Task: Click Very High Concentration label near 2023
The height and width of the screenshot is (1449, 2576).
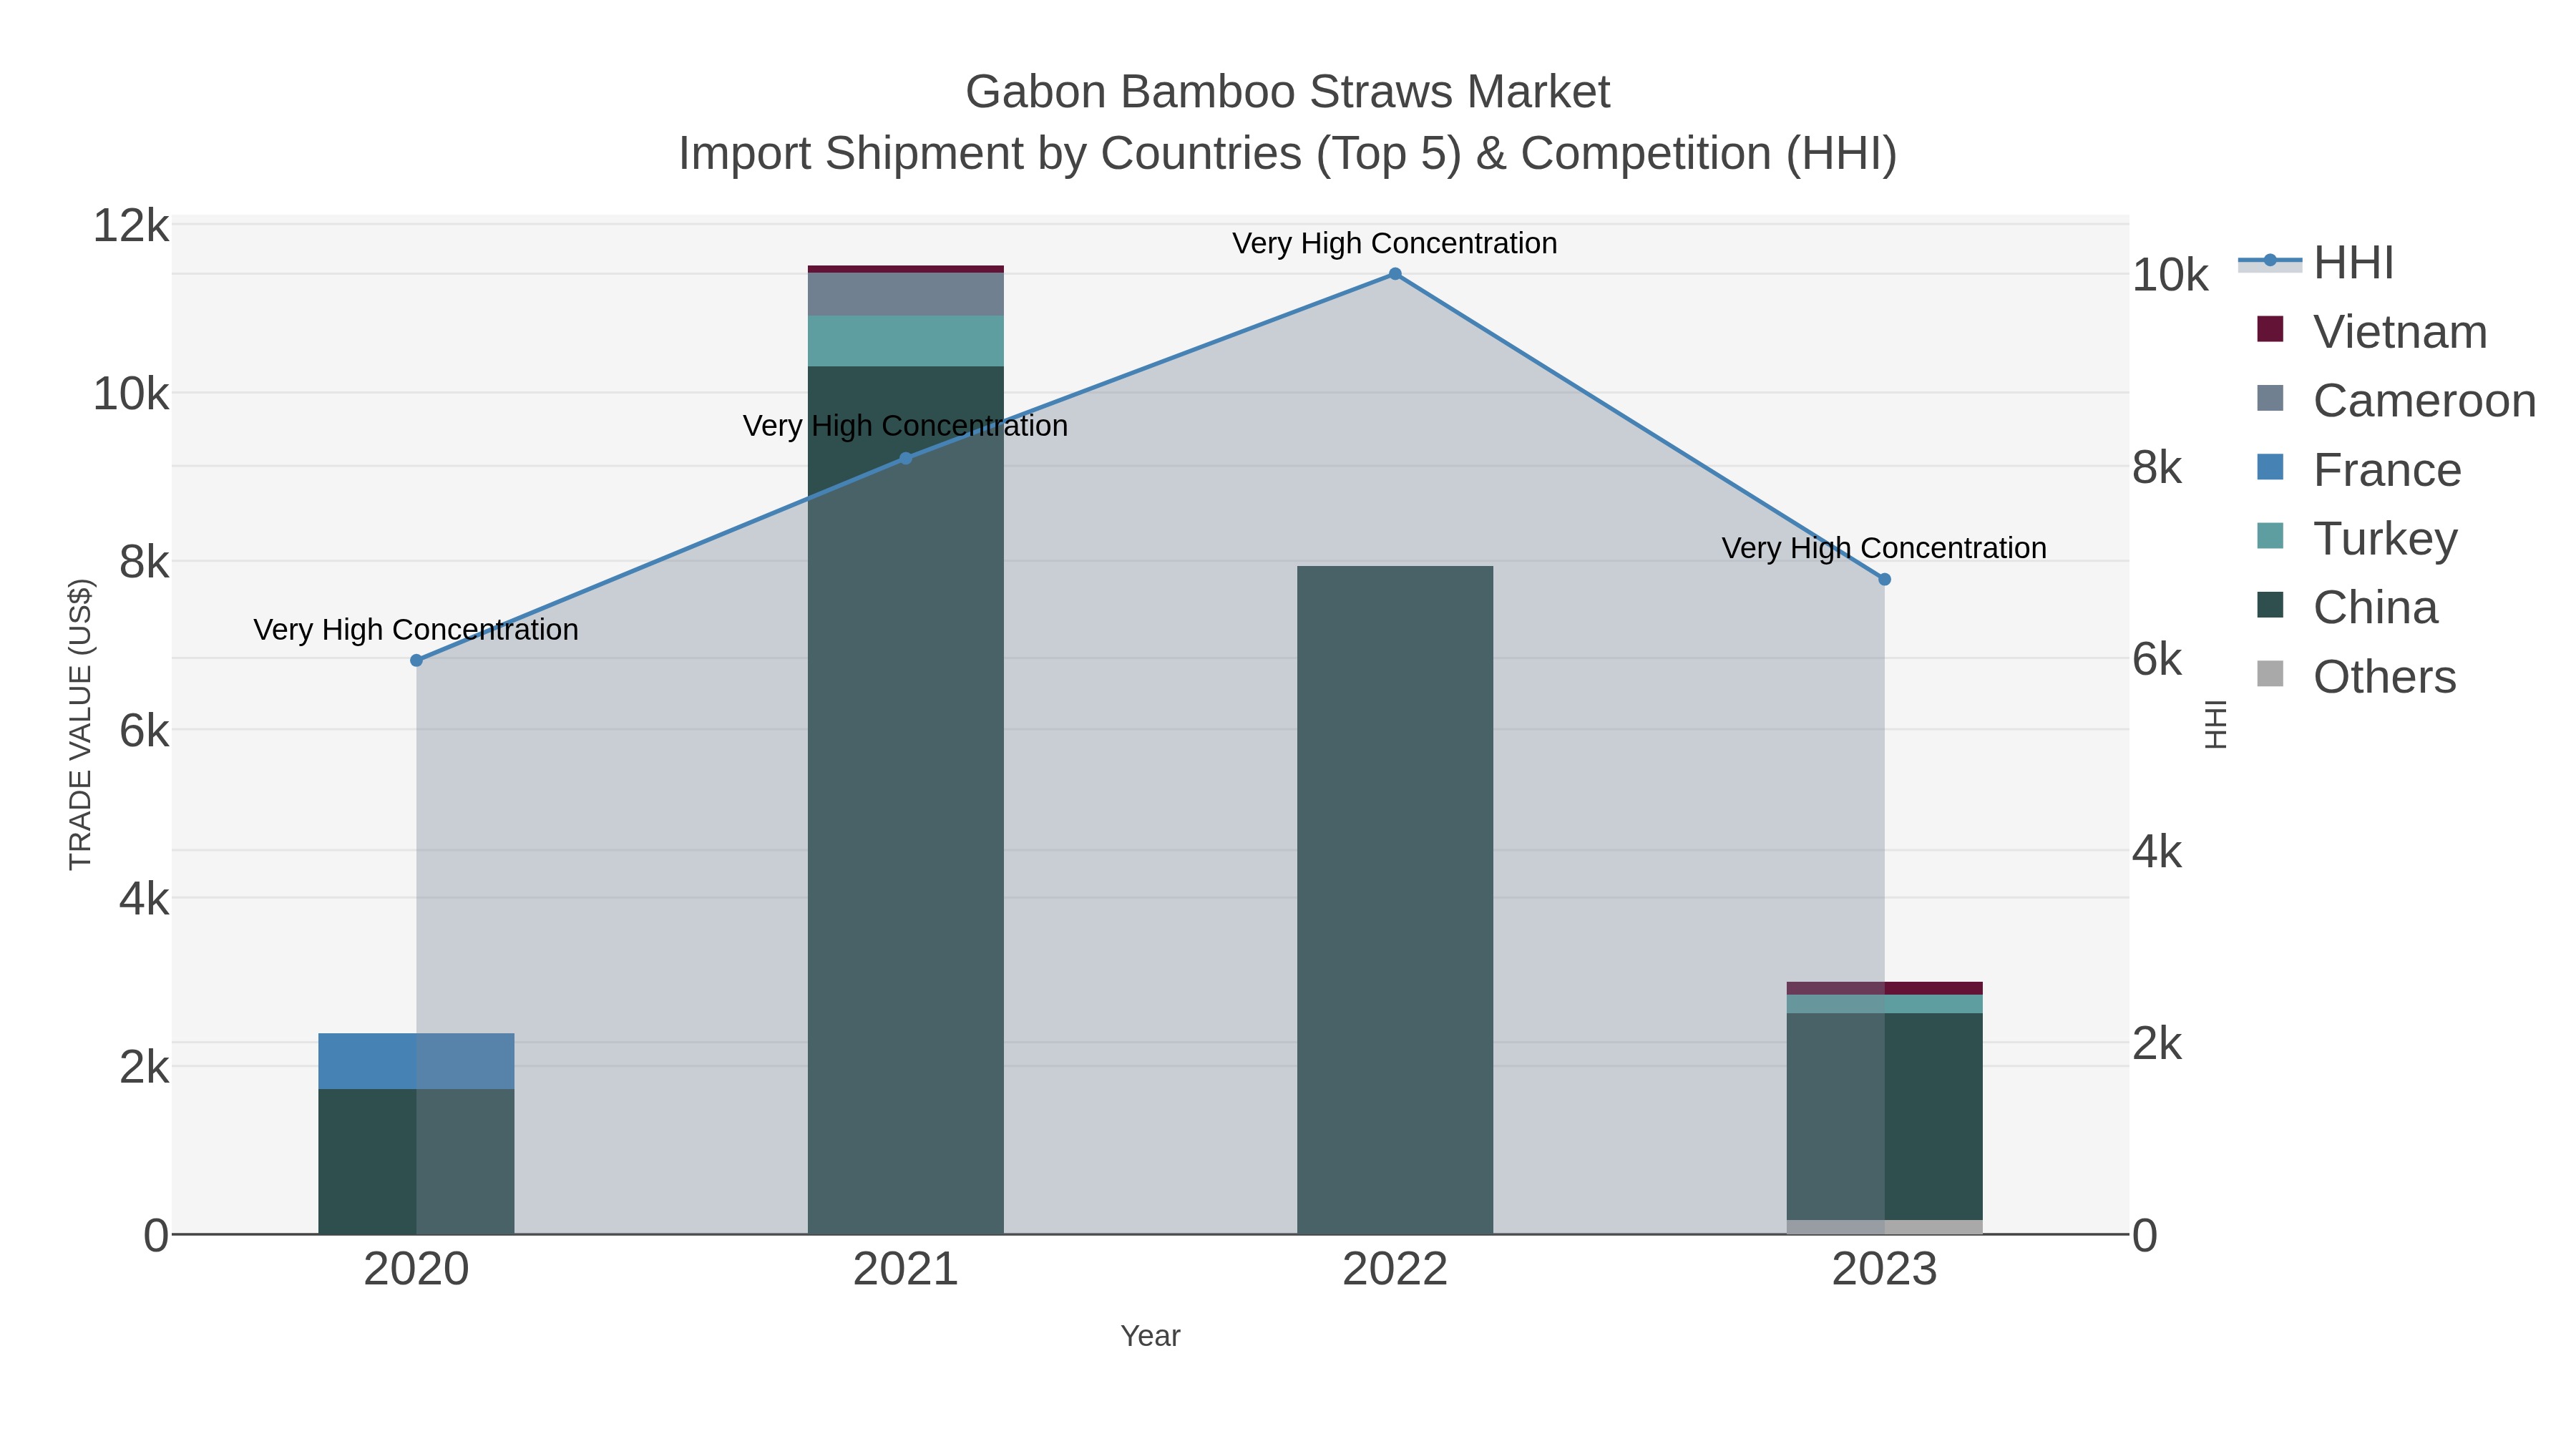Action: [x=1884, y=548]
